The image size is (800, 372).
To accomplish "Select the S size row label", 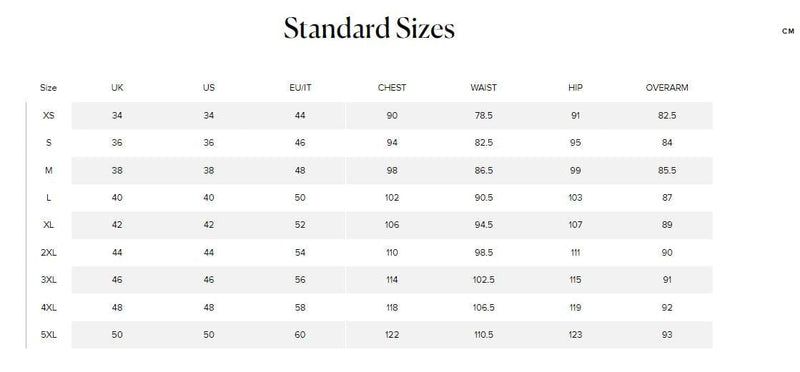I will click(x=48, y=143).
